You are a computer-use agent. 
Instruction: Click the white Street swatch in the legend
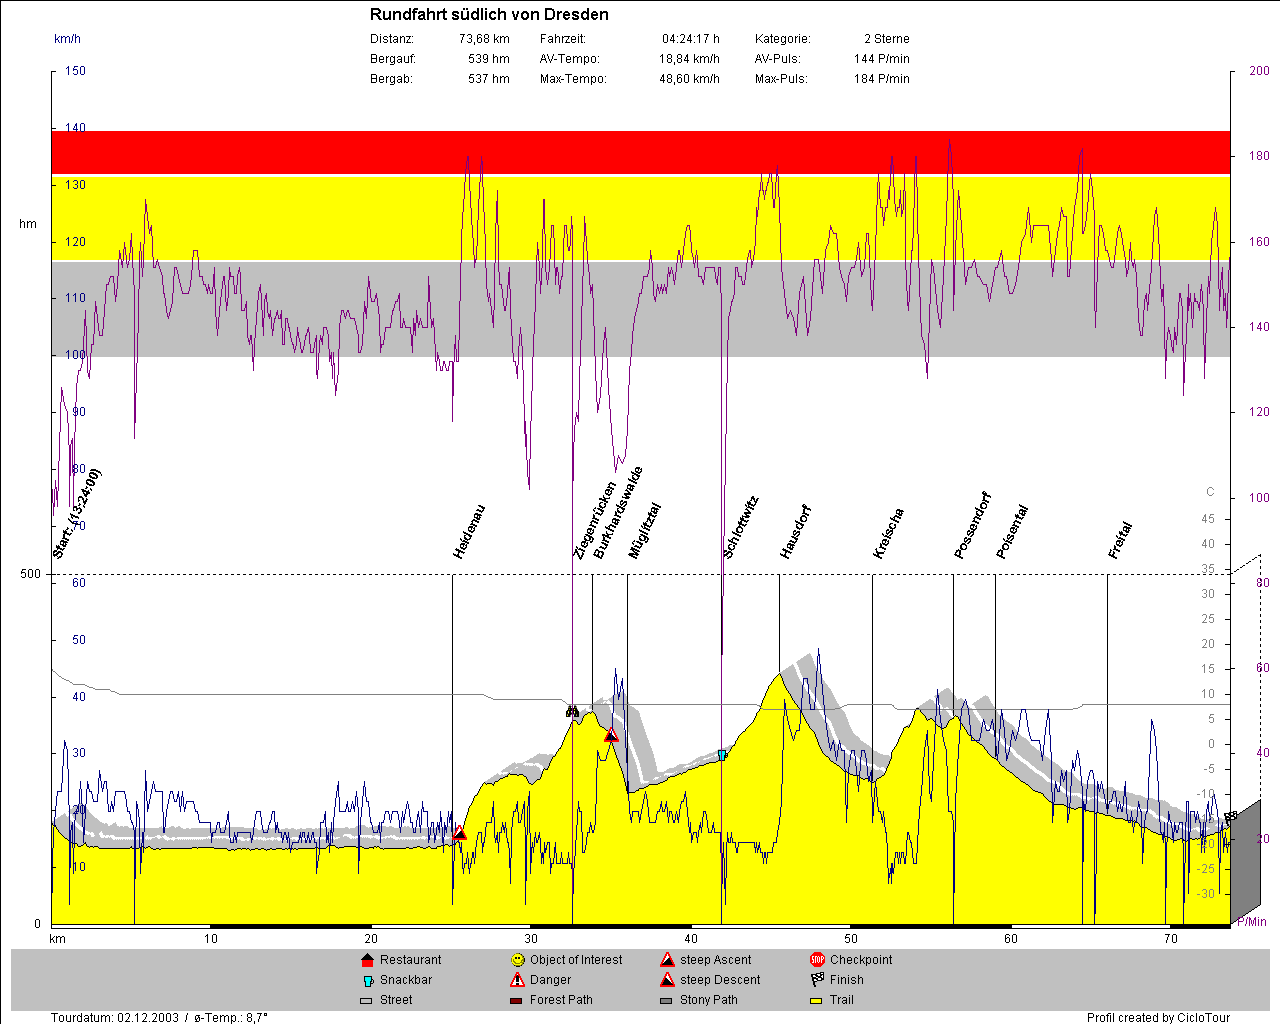click(x=366, y=1000)
